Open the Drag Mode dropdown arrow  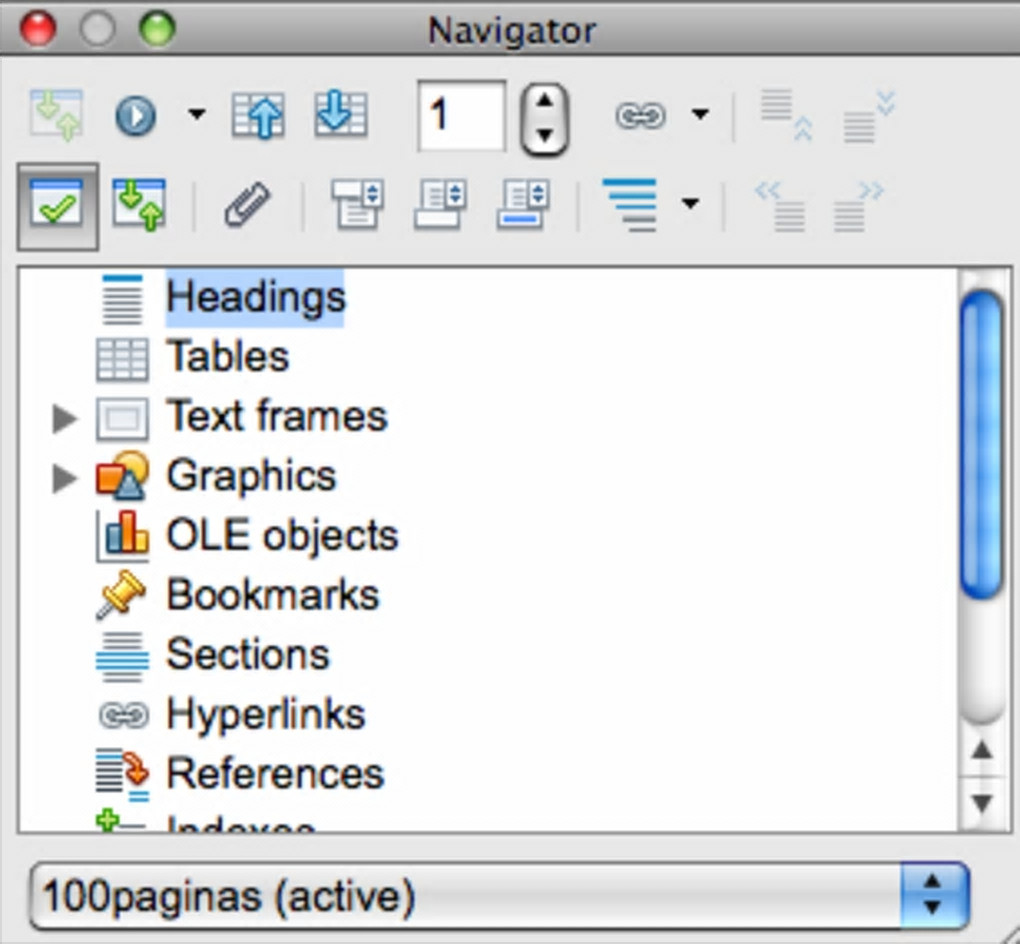coord(700,115)
